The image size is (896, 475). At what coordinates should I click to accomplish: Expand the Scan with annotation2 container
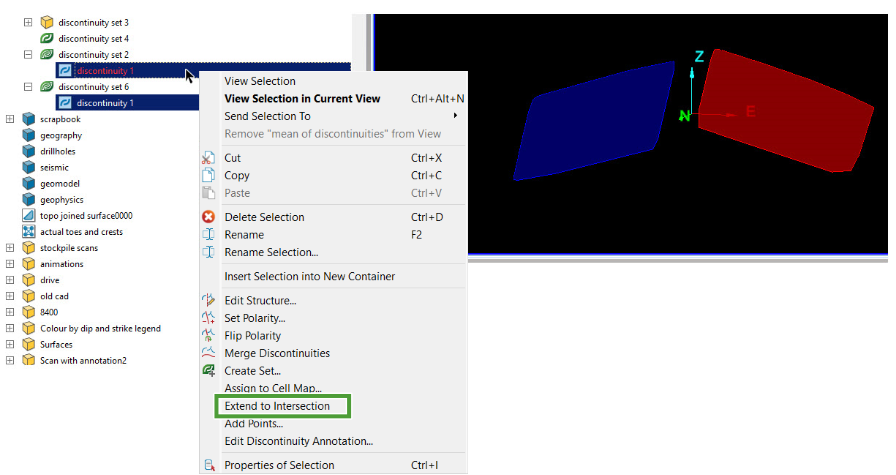coord(10,360)
